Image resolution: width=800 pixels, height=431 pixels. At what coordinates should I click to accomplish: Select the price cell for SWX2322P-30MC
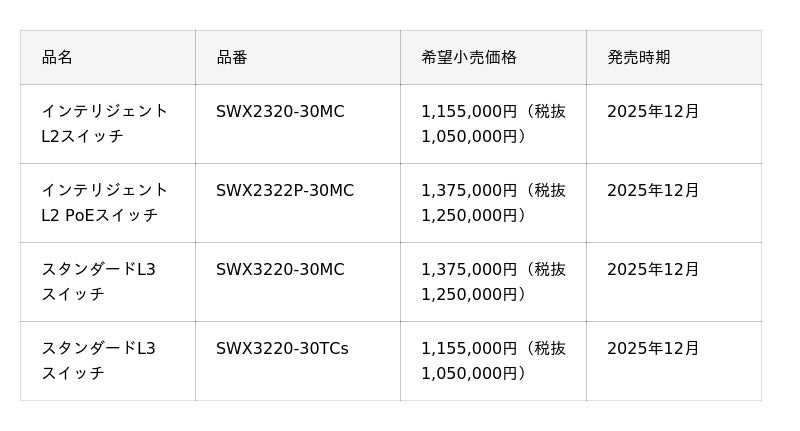tap(493, 203)
